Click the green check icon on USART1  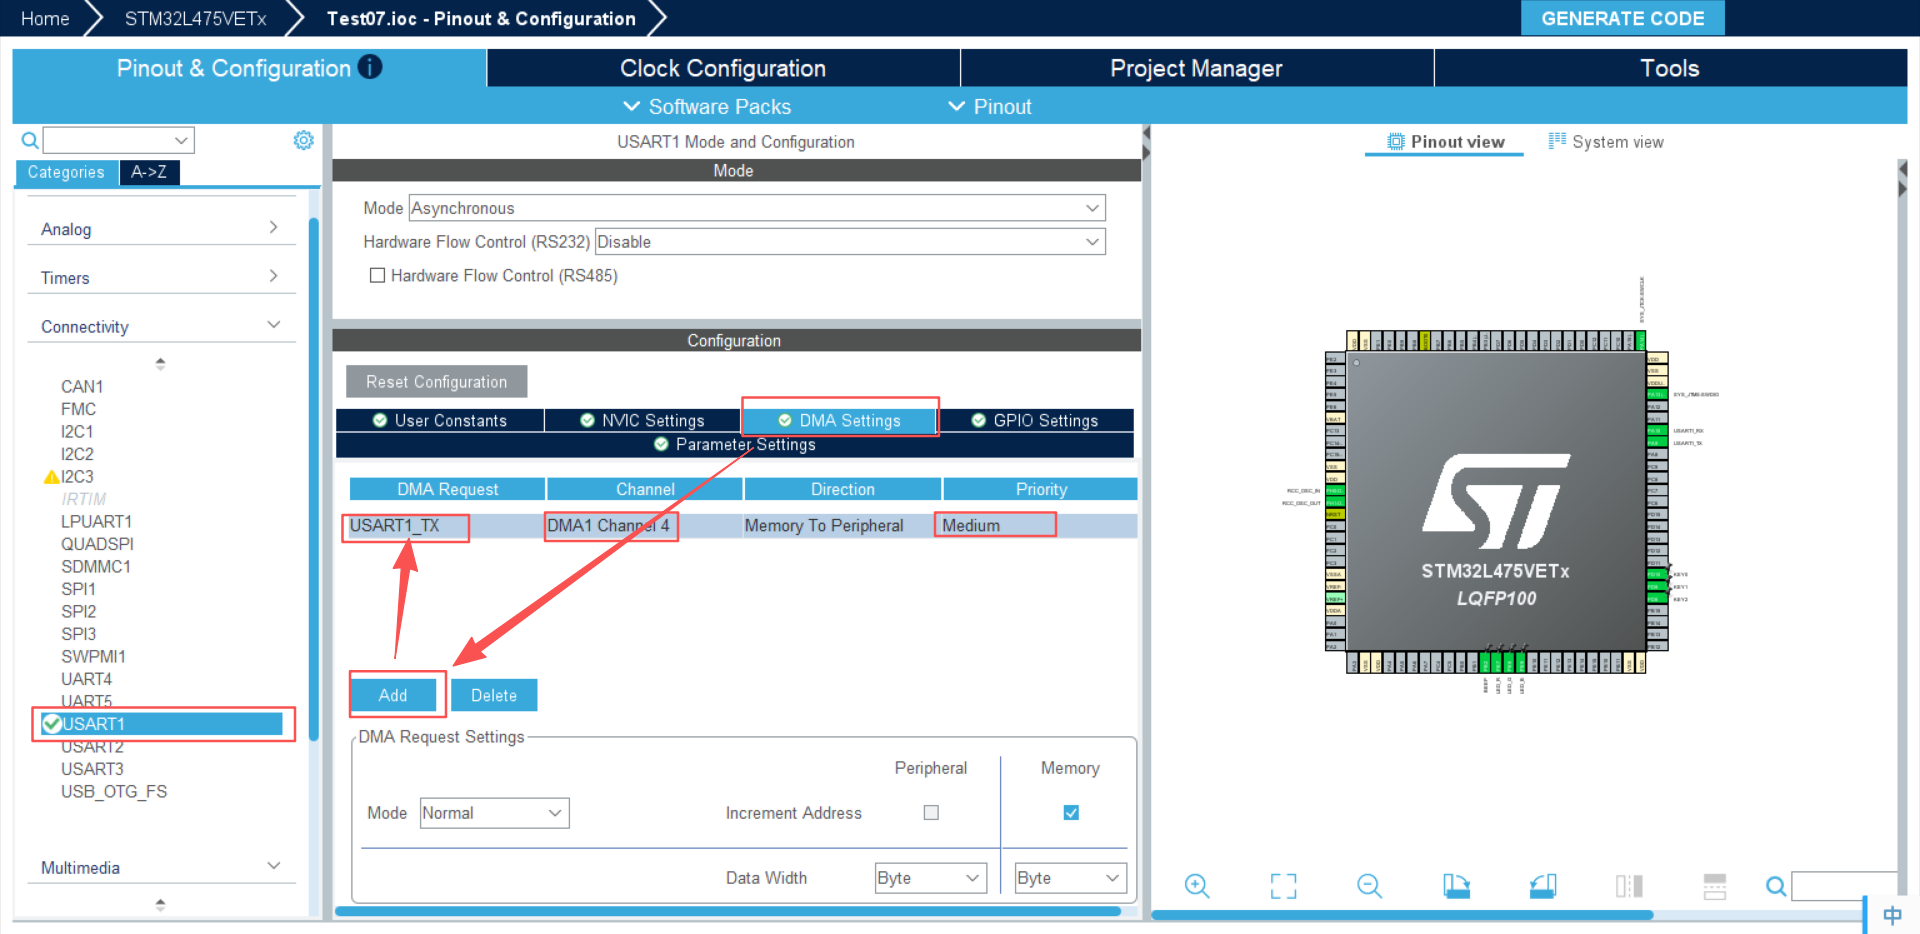tap(52, 724)
